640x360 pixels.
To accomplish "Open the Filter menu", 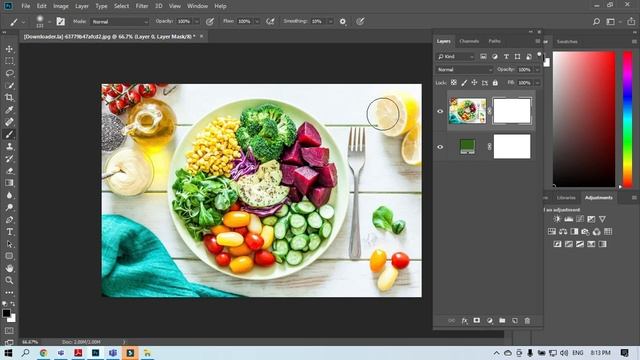I will click(142, 6).
